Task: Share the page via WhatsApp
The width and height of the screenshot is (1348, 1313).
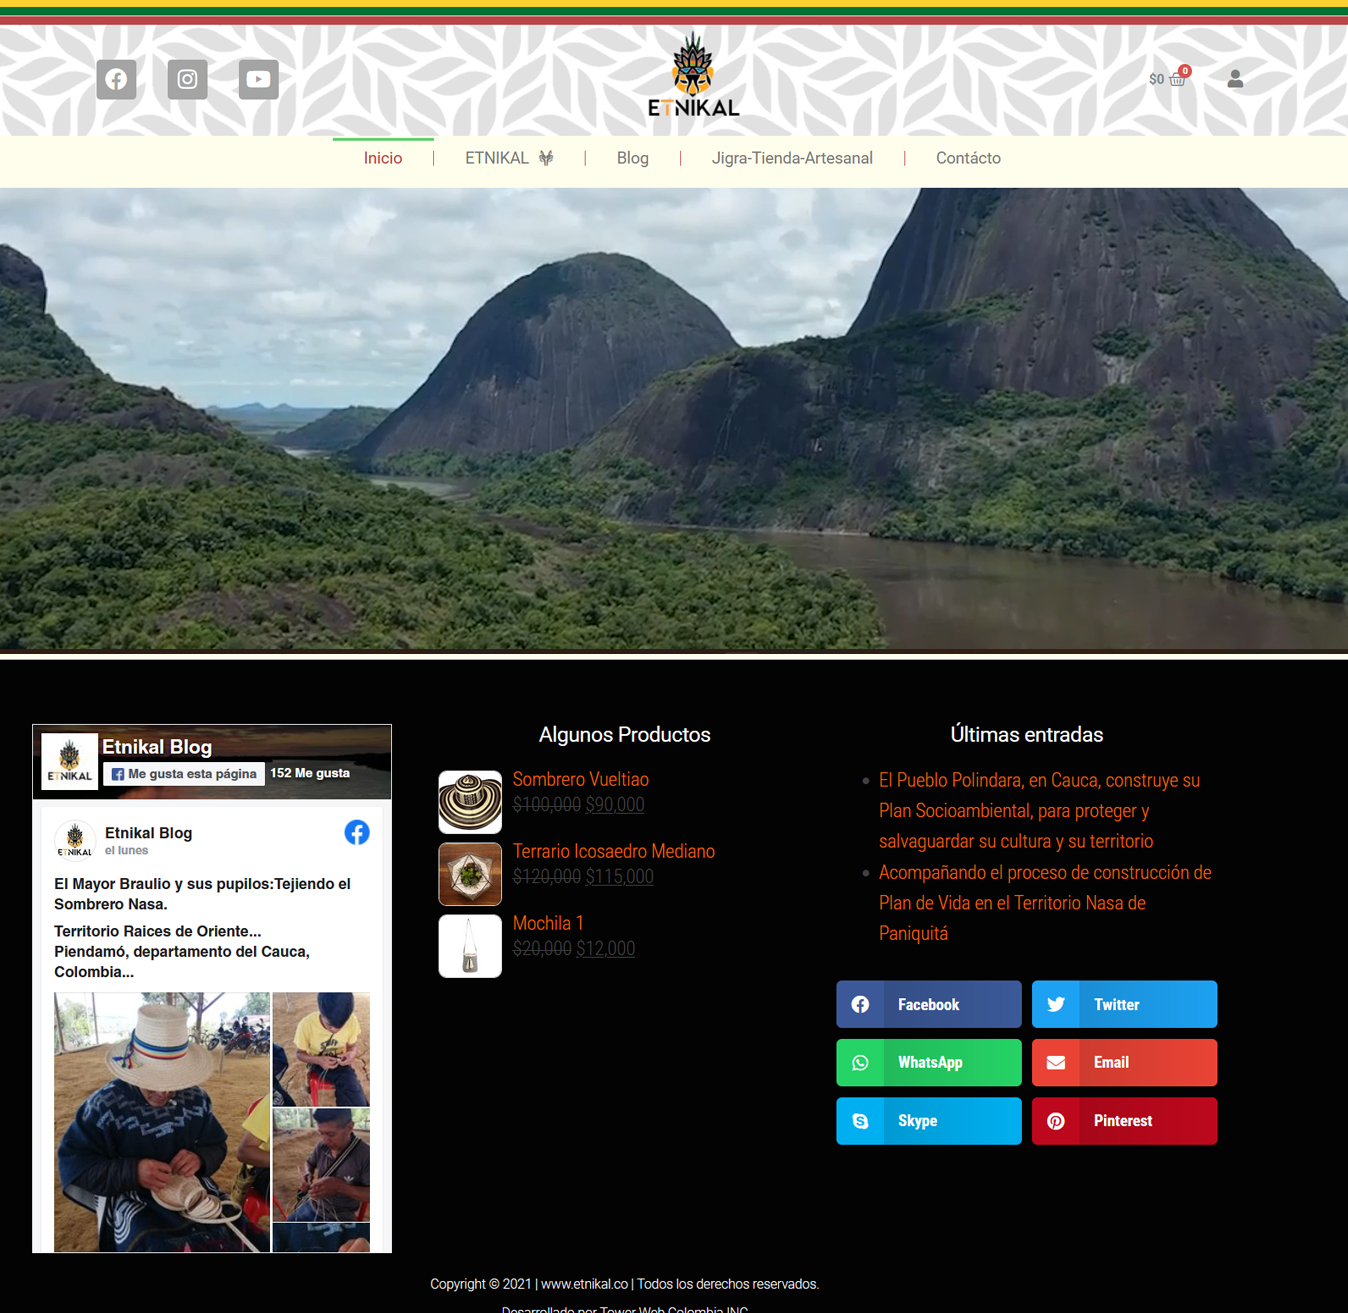Action: 928,1062
